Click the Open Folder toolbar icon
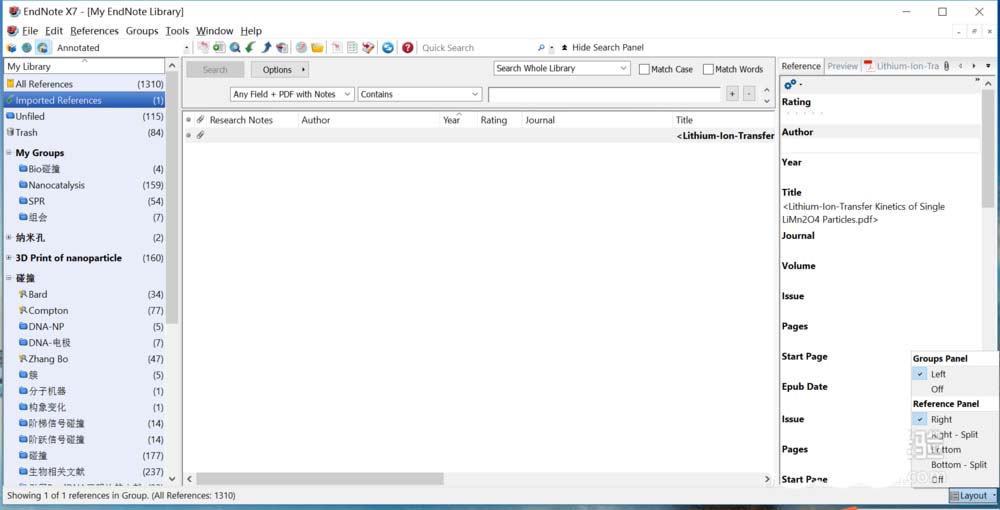This screenshot has width=1000, height=510. point(317,47)
